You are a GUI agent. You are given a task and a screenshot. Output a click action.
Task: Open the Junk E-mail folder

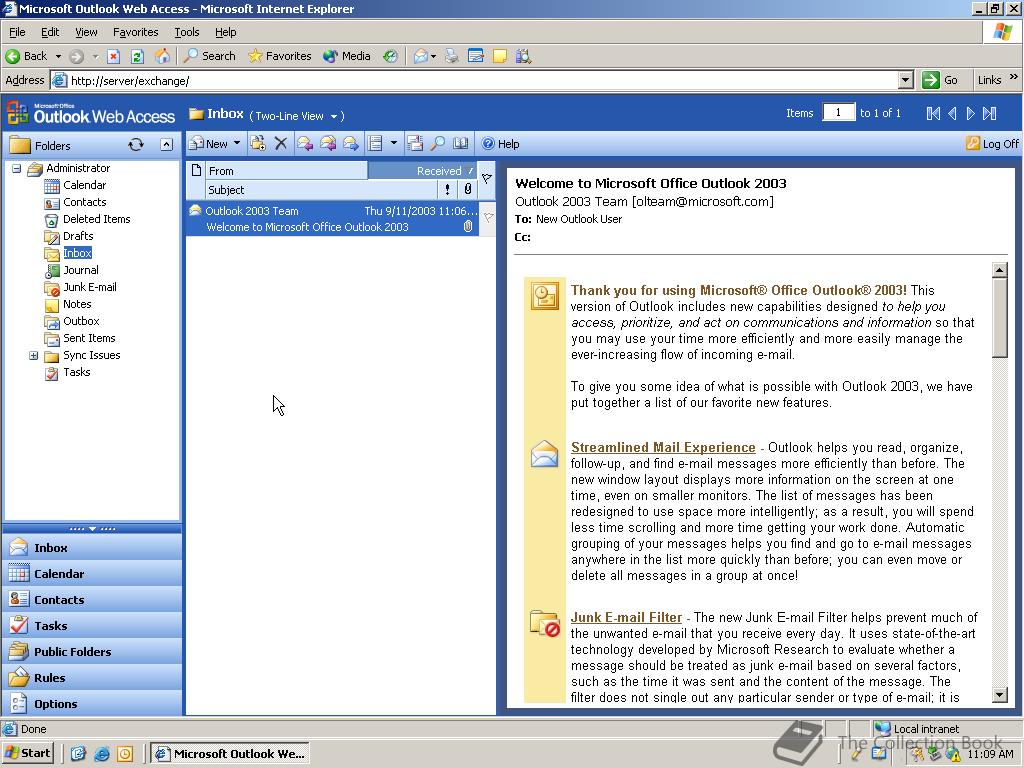pos(89,287)
